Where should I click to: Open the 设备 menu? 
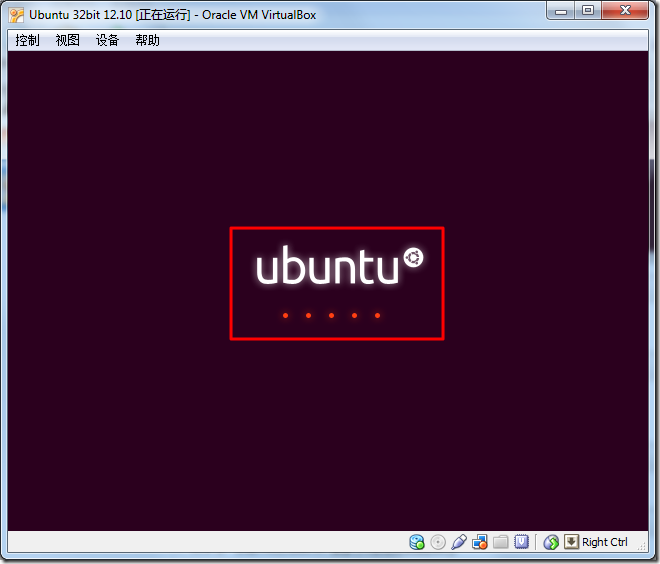[x=107, y=40]
